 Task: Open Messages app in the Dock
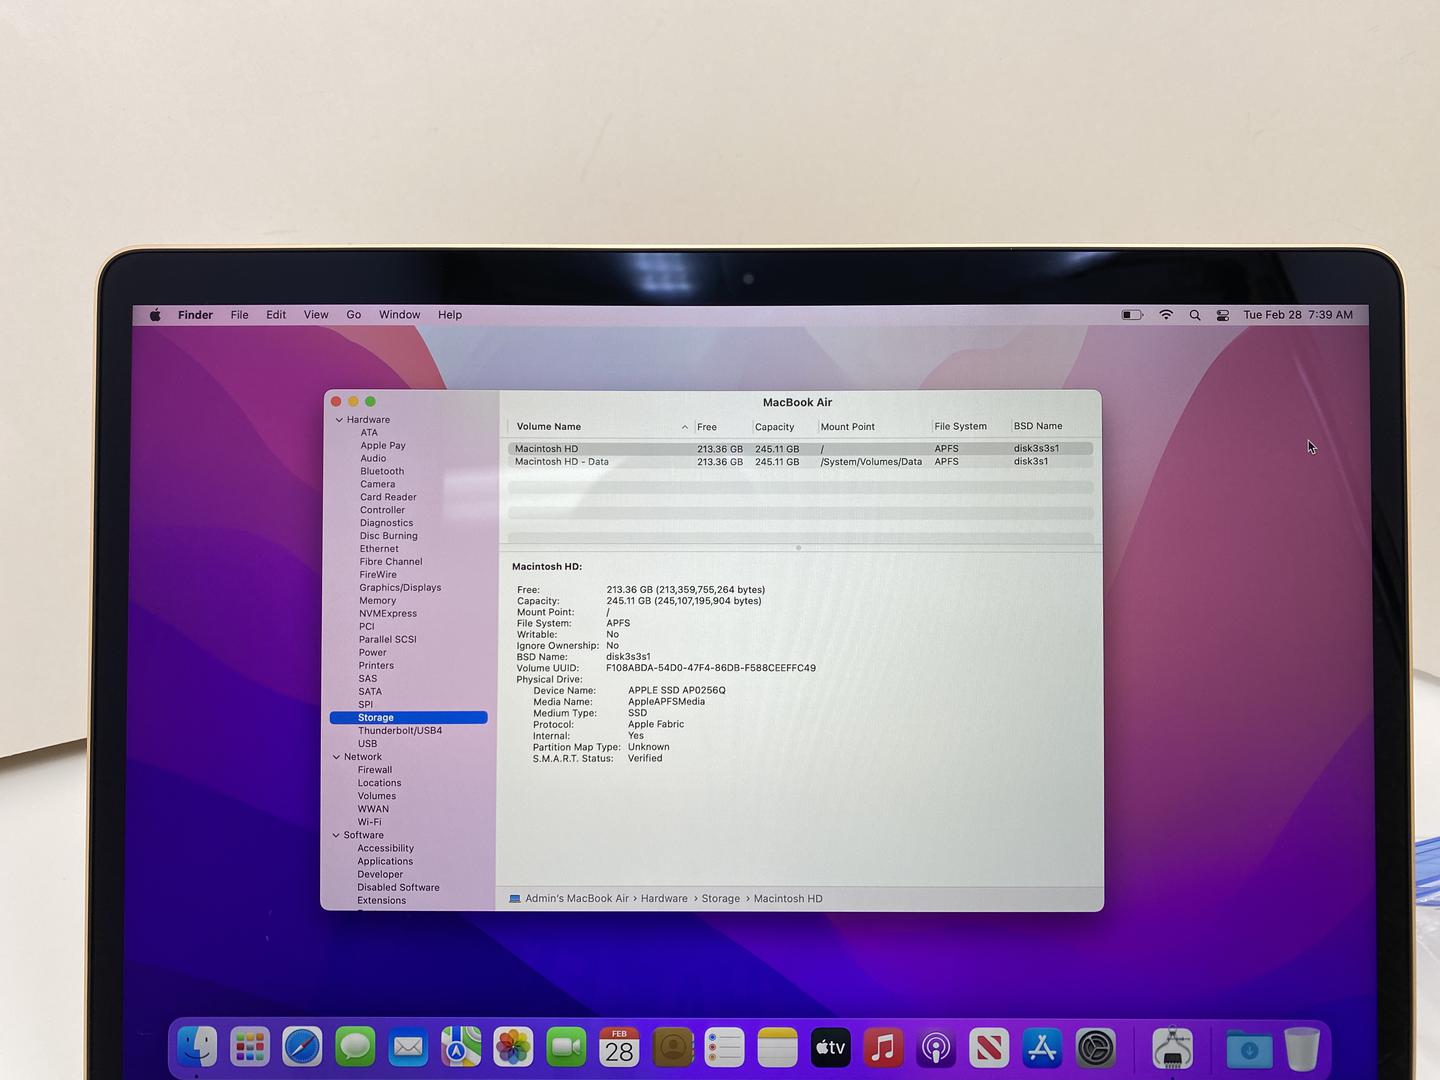355,1047
